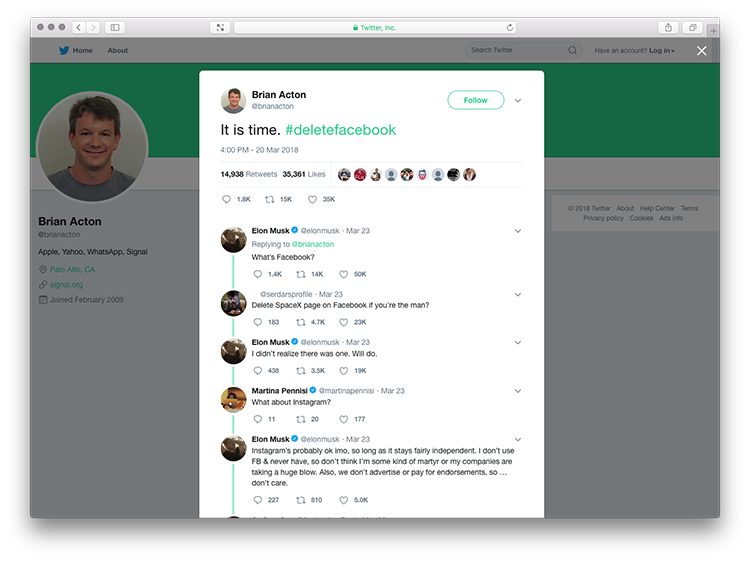The image size is (750, 561).
Task: Like 'Will do' tweet (19K)
Action: pyautogui.click(x=353, y=371)
